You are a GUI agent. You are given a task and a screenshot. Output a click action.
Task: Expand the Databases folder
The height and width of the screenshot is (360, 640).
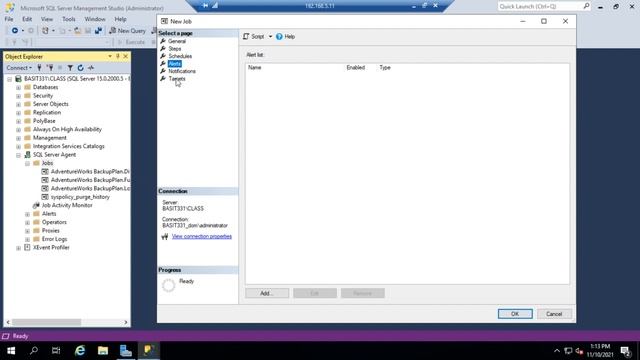(18, 88)
